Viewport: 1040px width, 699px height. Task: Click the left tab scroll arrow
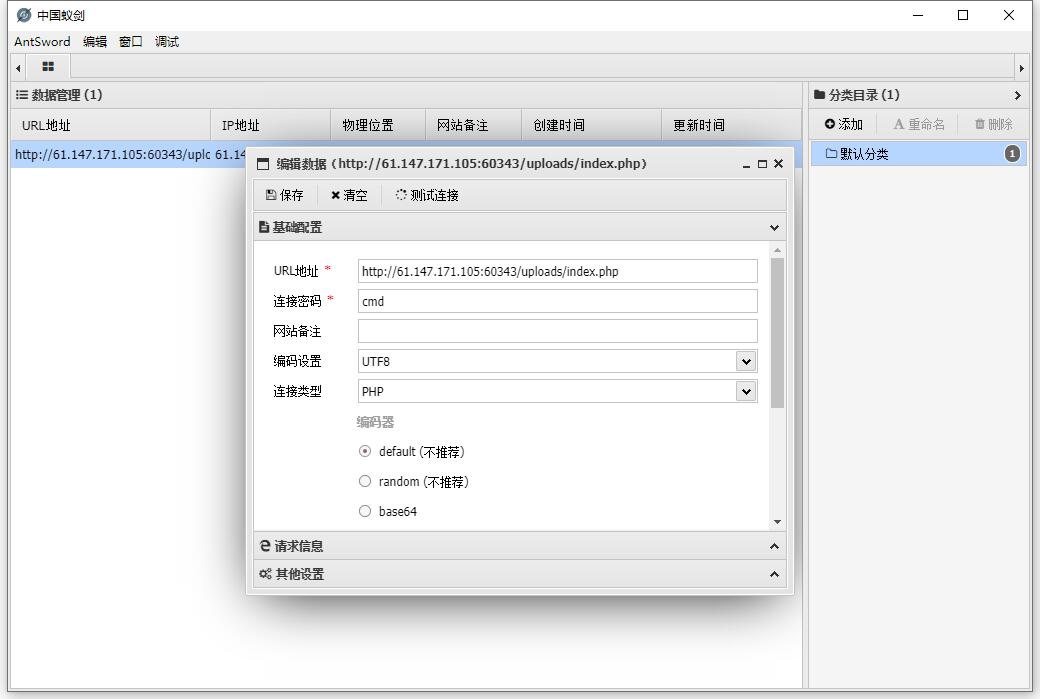click(19, 68)
